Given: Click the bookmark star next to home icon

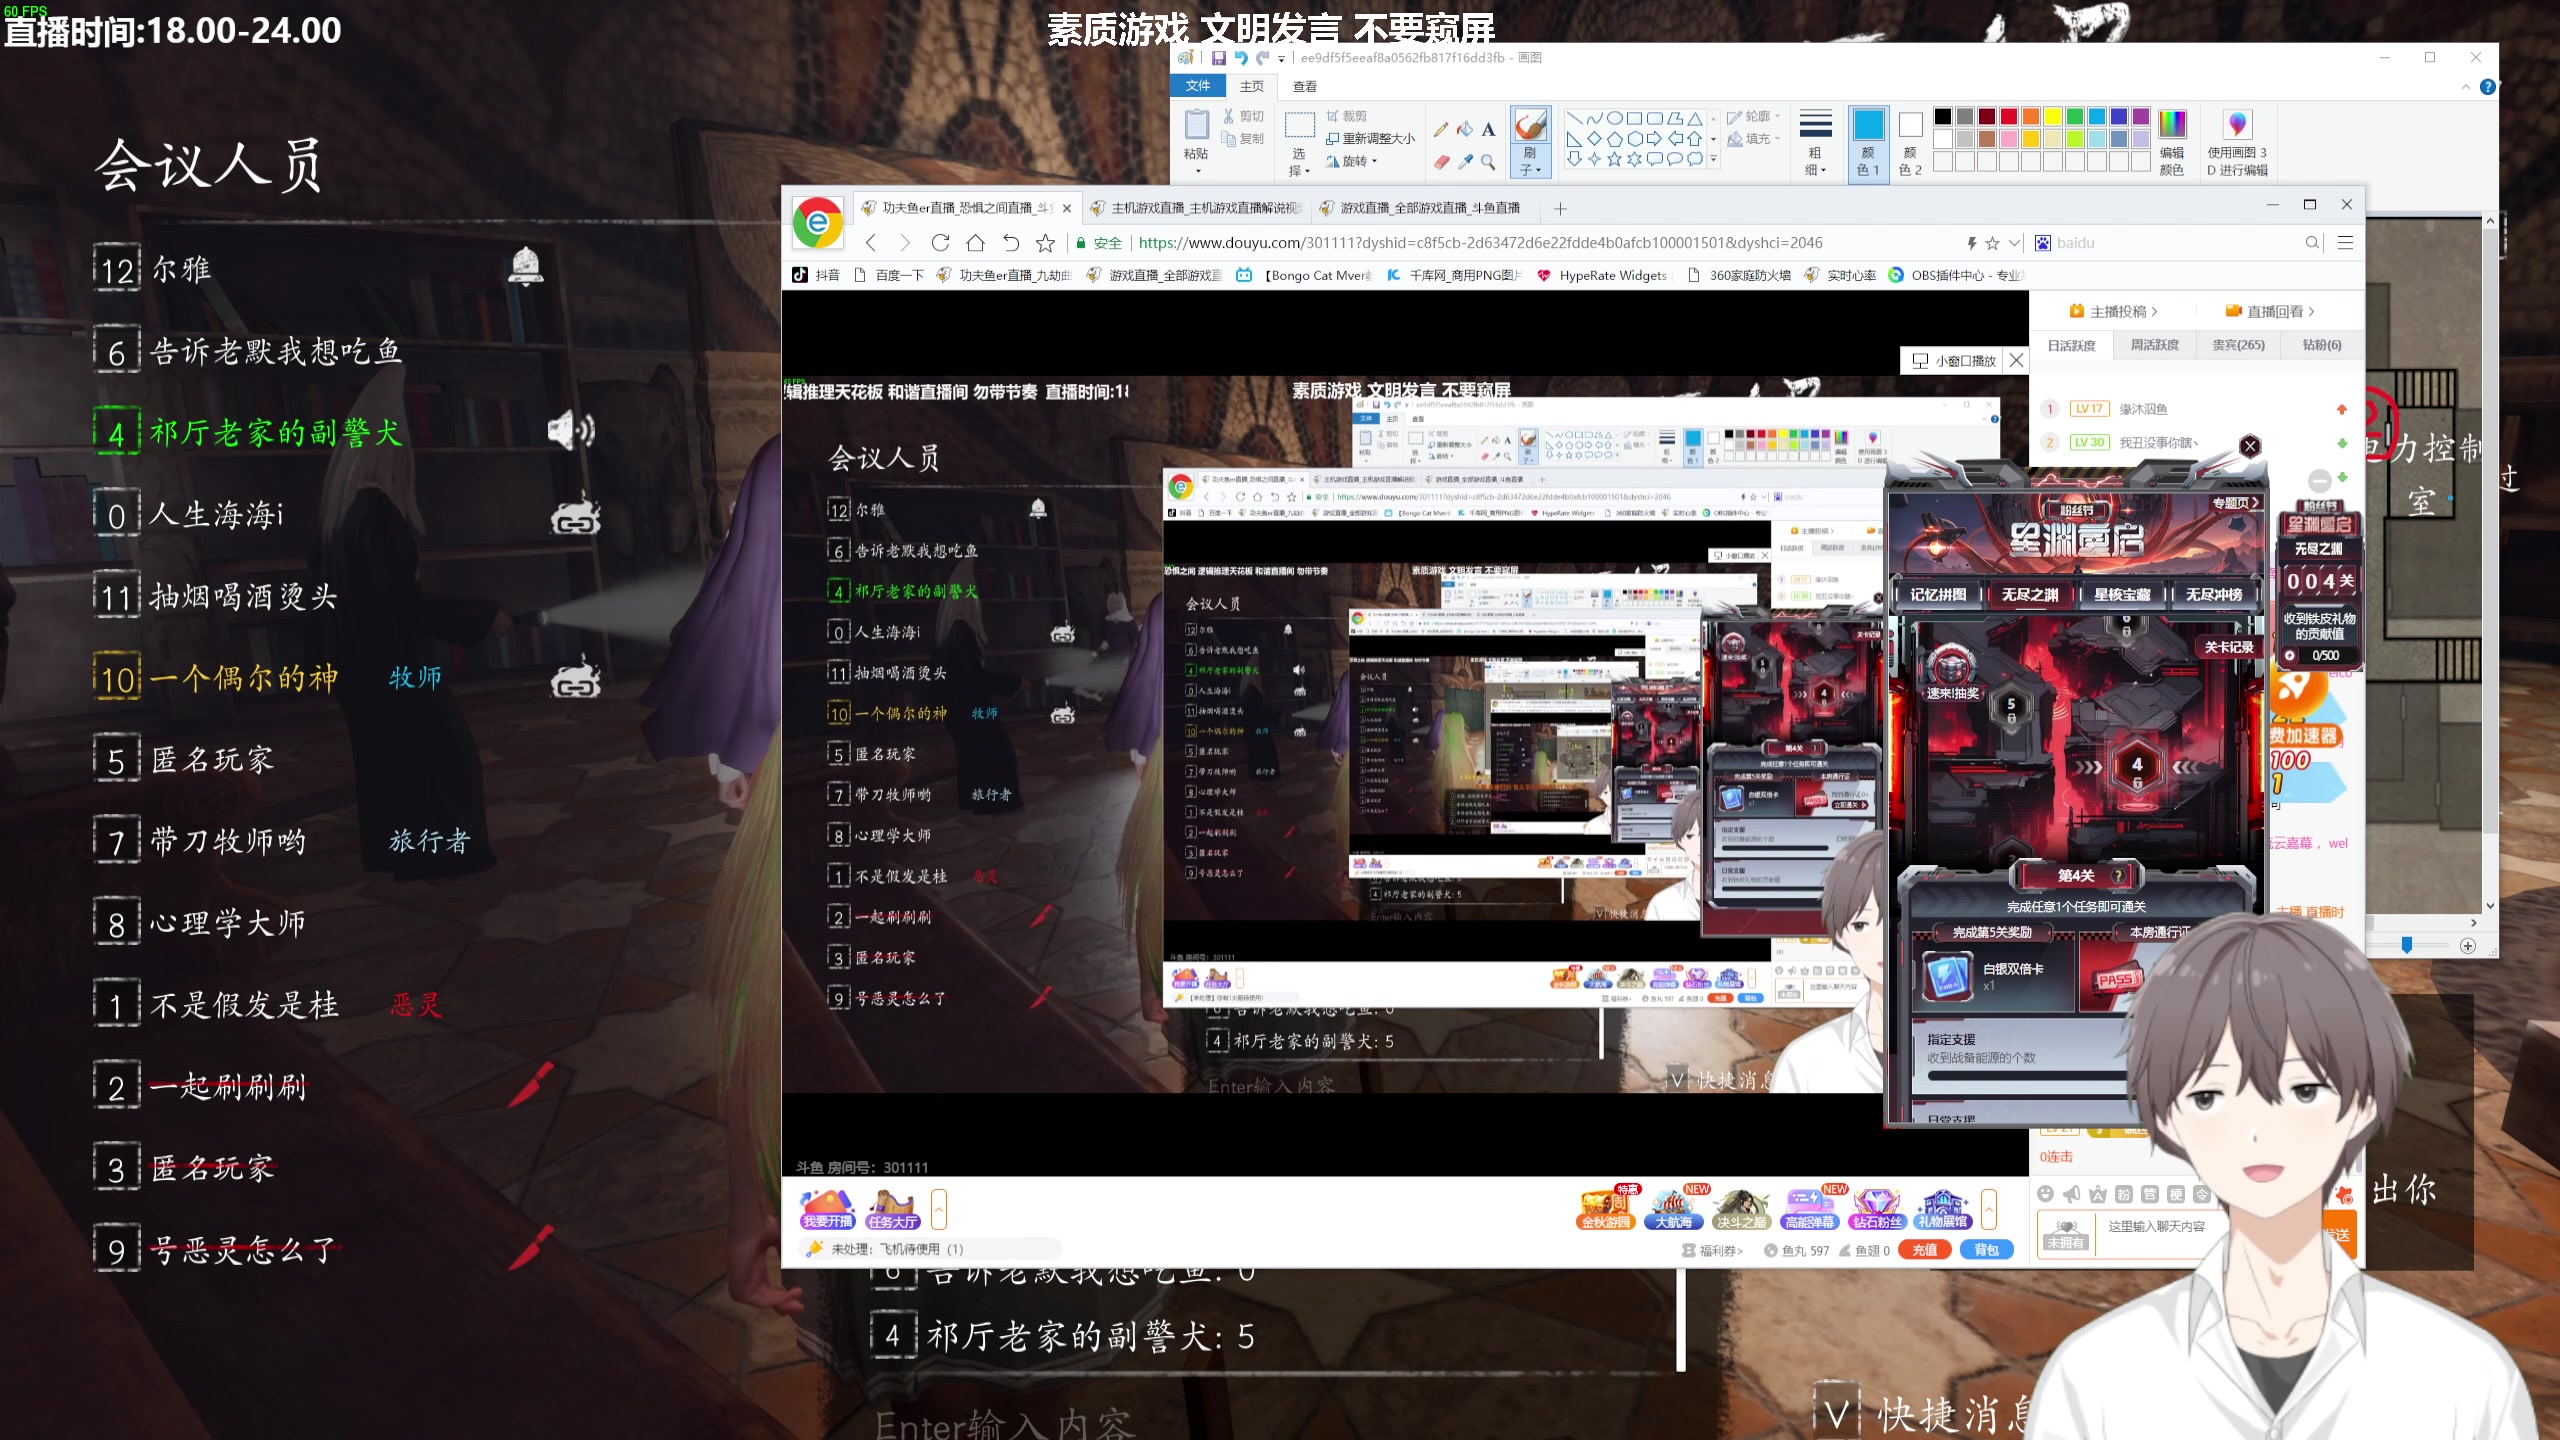Looking at the screenshot, I should point(1045,242).
